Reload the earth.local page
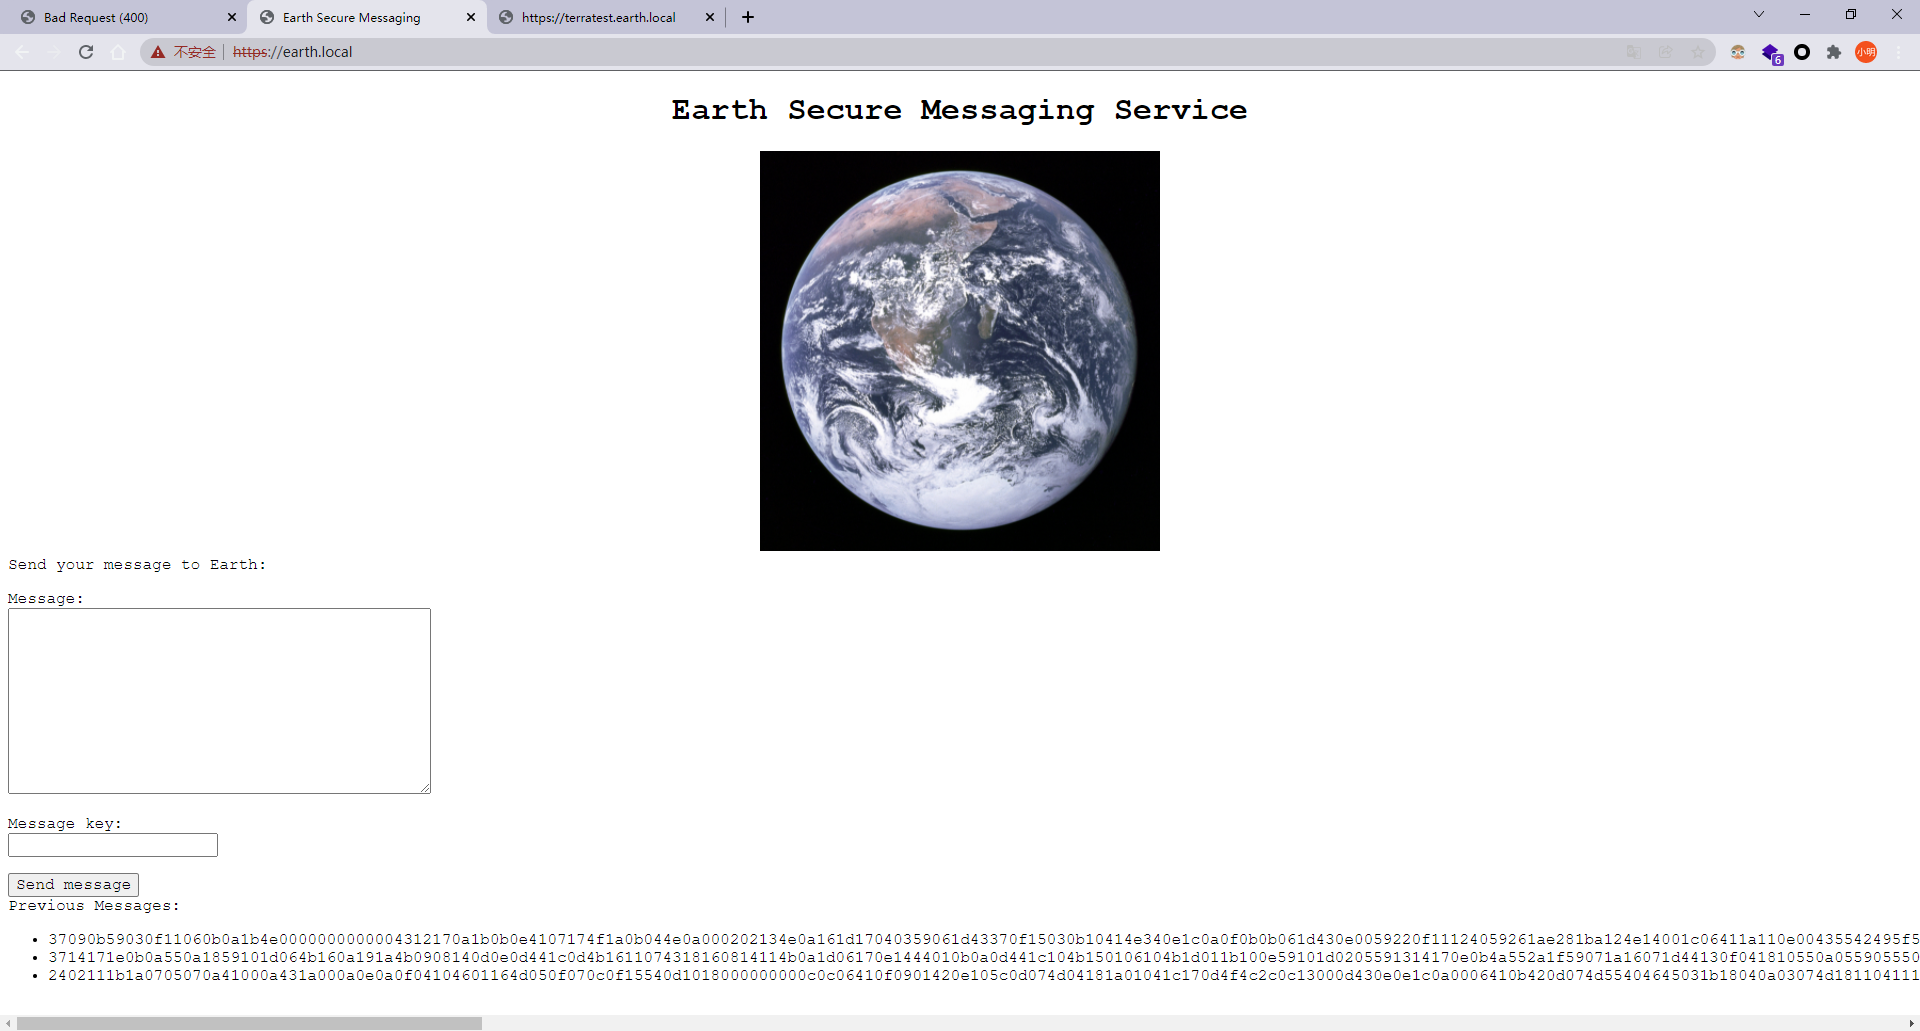The width and height of the screenshot is (1920, 1031). [x=86, y=52]
